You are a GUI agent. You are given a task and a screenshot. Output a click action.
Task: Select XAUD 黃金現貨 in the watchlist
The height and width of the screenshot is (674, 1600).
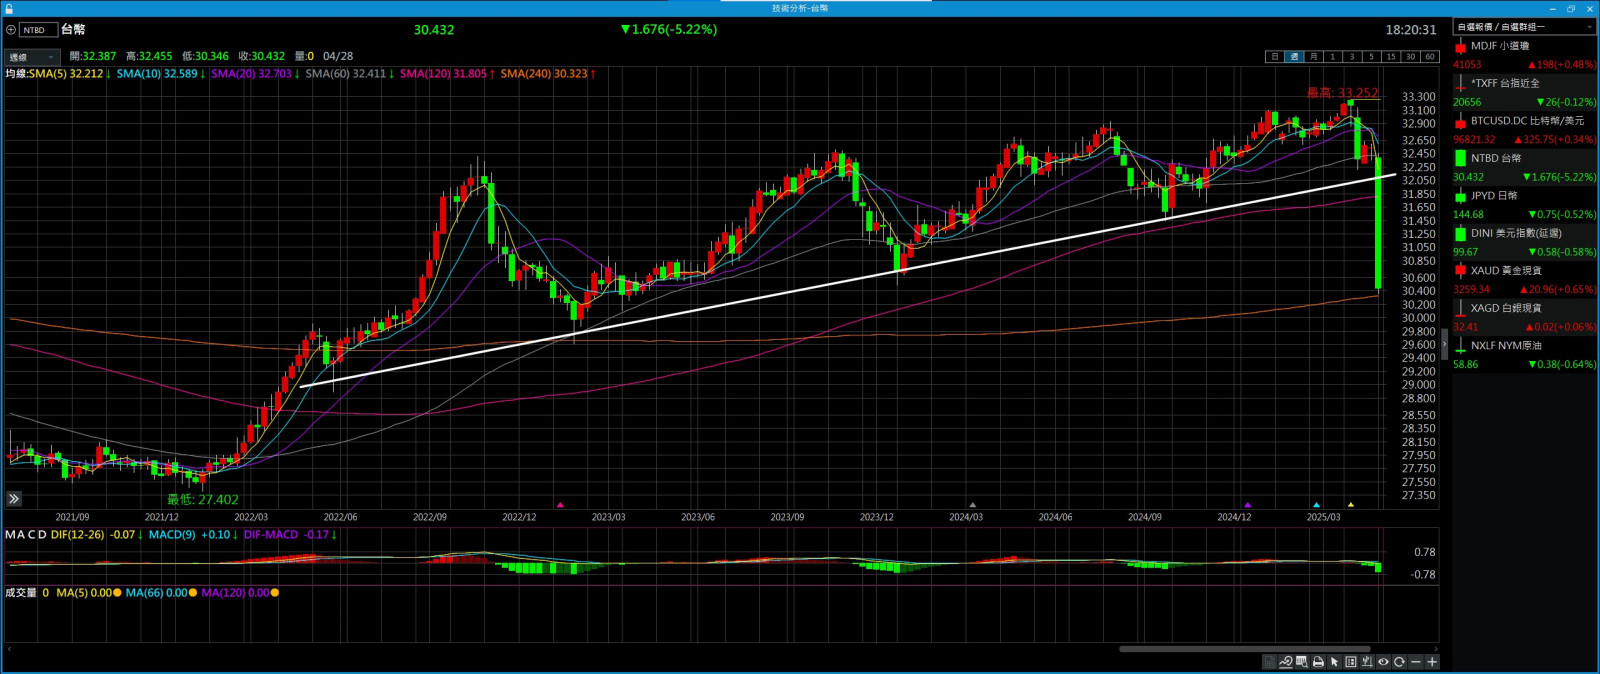point(1525,280)
